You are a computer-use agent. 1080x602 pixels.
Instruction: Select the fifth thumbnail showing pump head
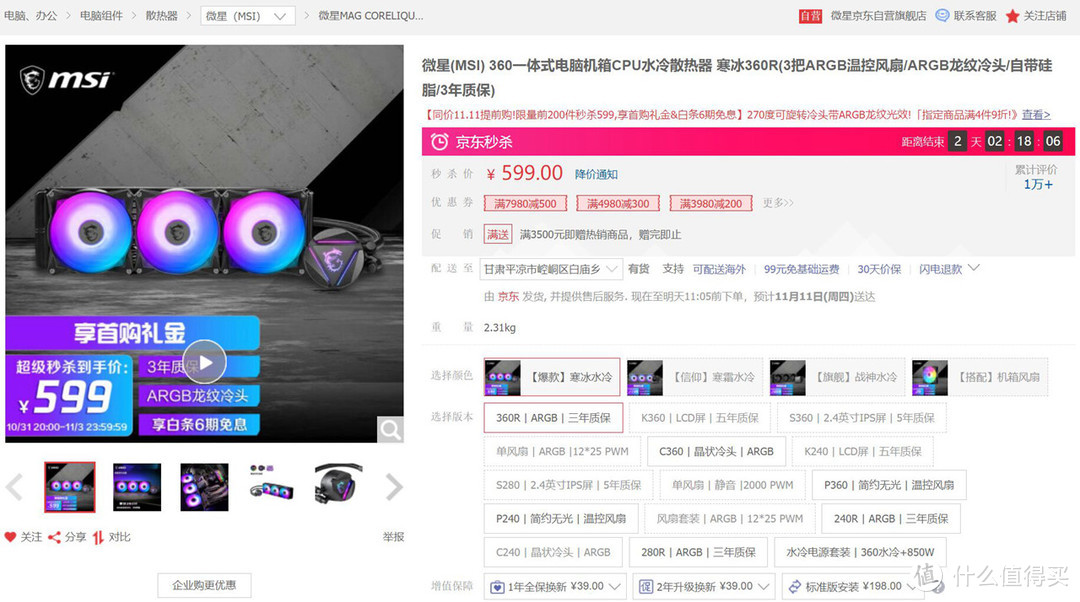338,484
